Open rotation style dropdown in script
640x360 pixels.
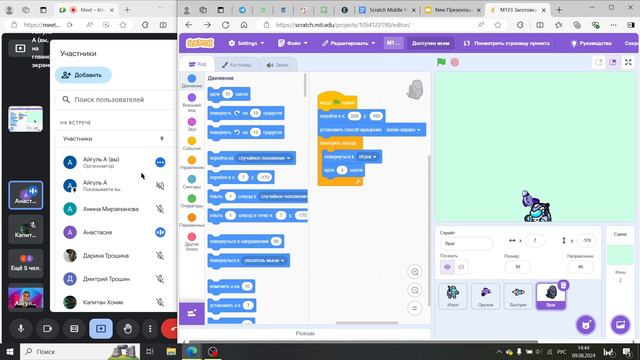pos(403,130)
